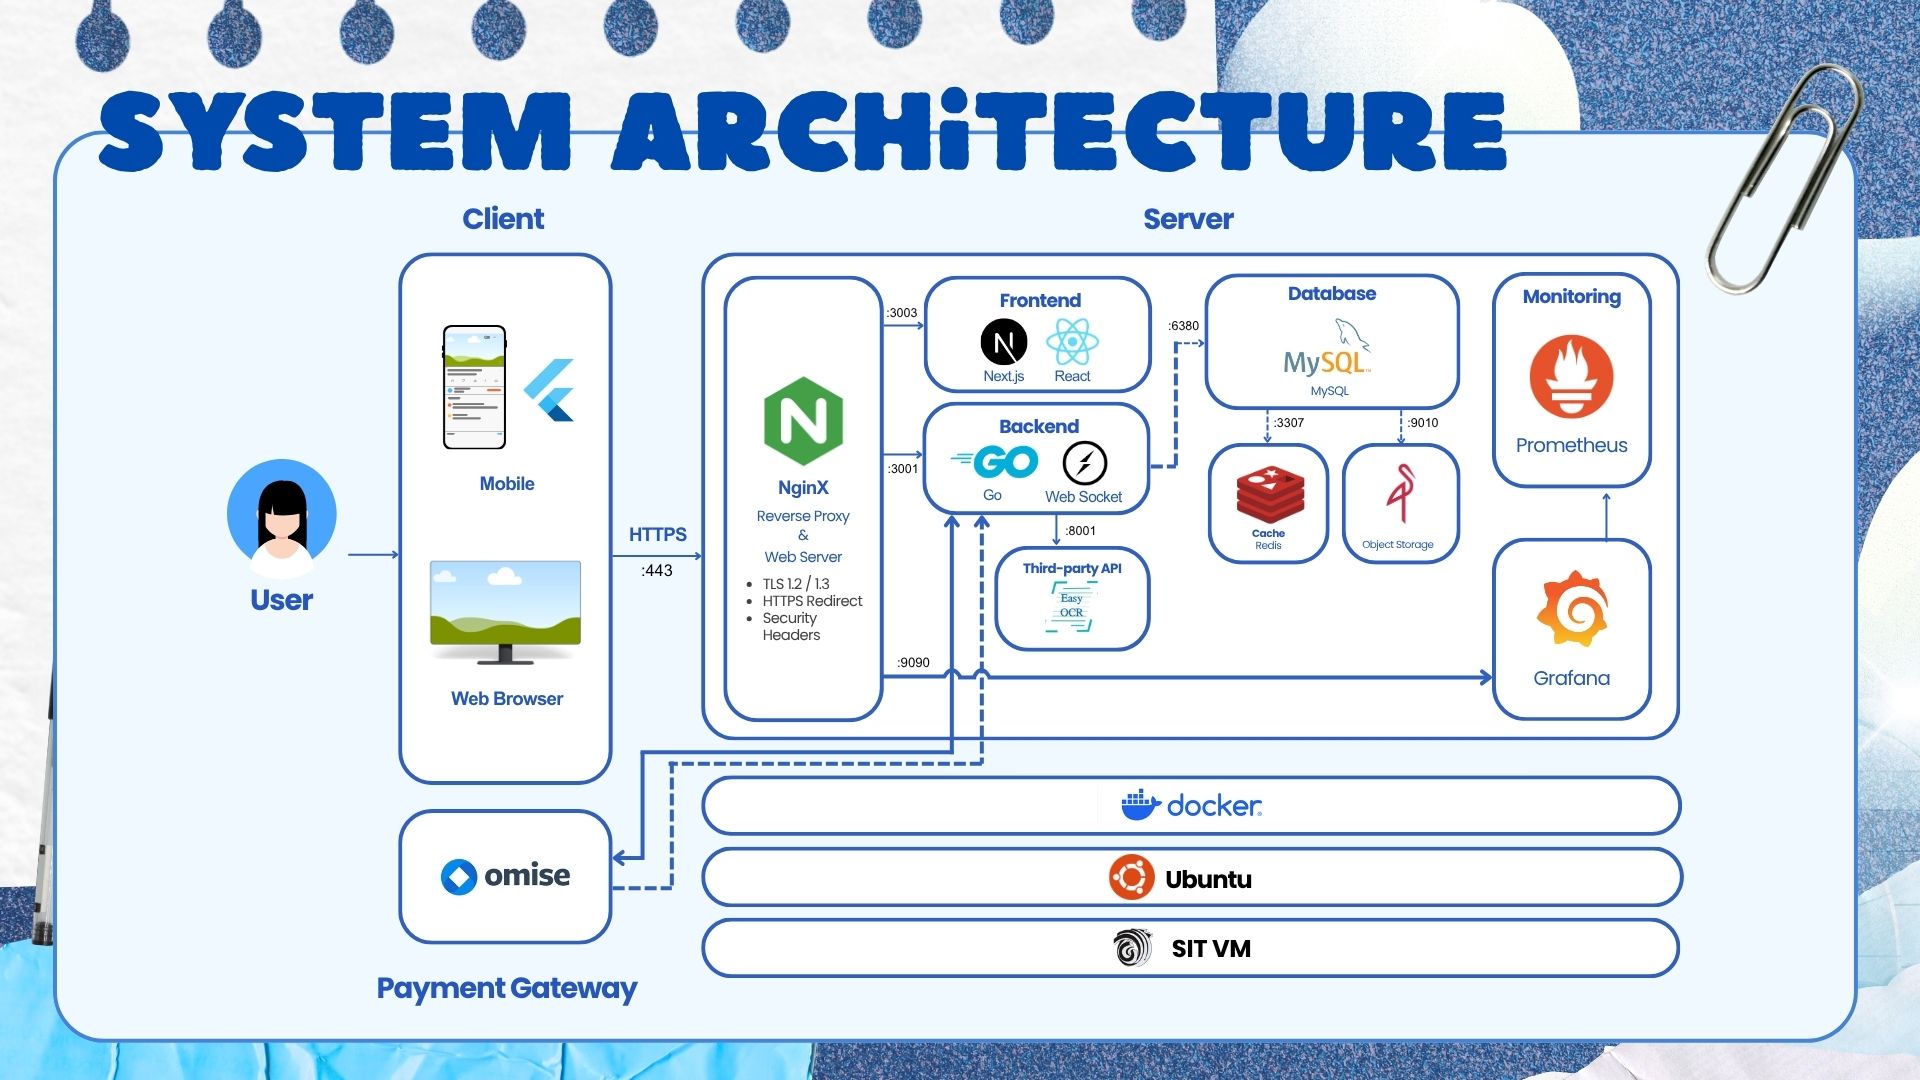This screenshot has height=1080, width=1920.
Task: Click the Object Storage flamingo icon
Action: (1400, 494)
